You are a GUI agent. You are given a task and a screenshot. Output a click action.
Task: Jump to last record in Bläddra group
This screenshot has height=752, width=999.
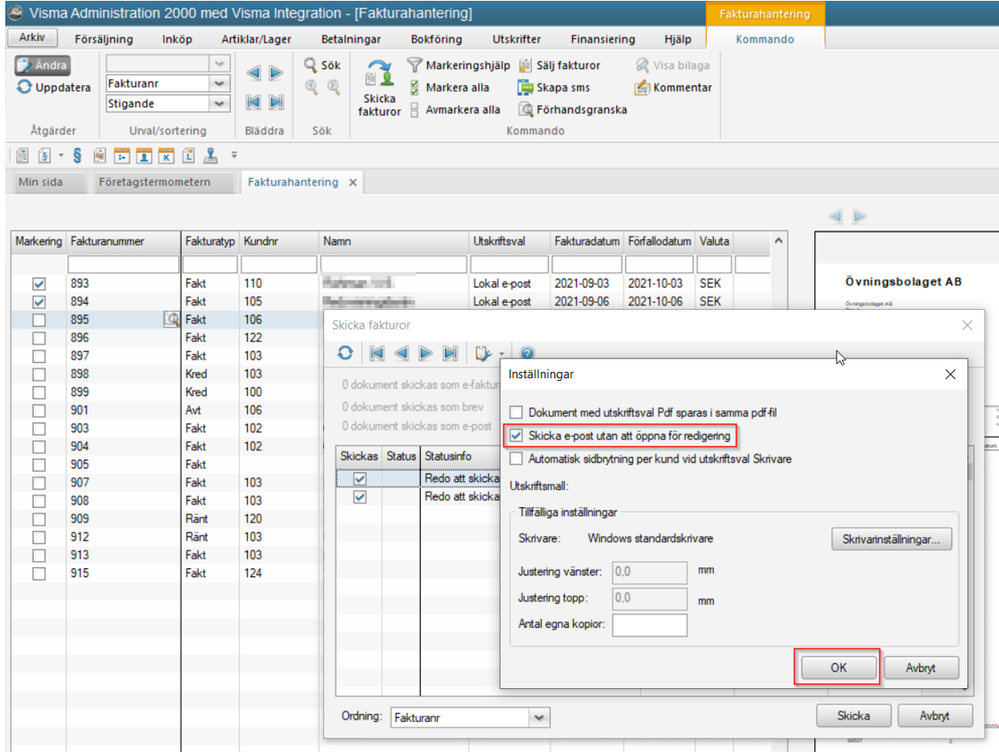point(276,102)
